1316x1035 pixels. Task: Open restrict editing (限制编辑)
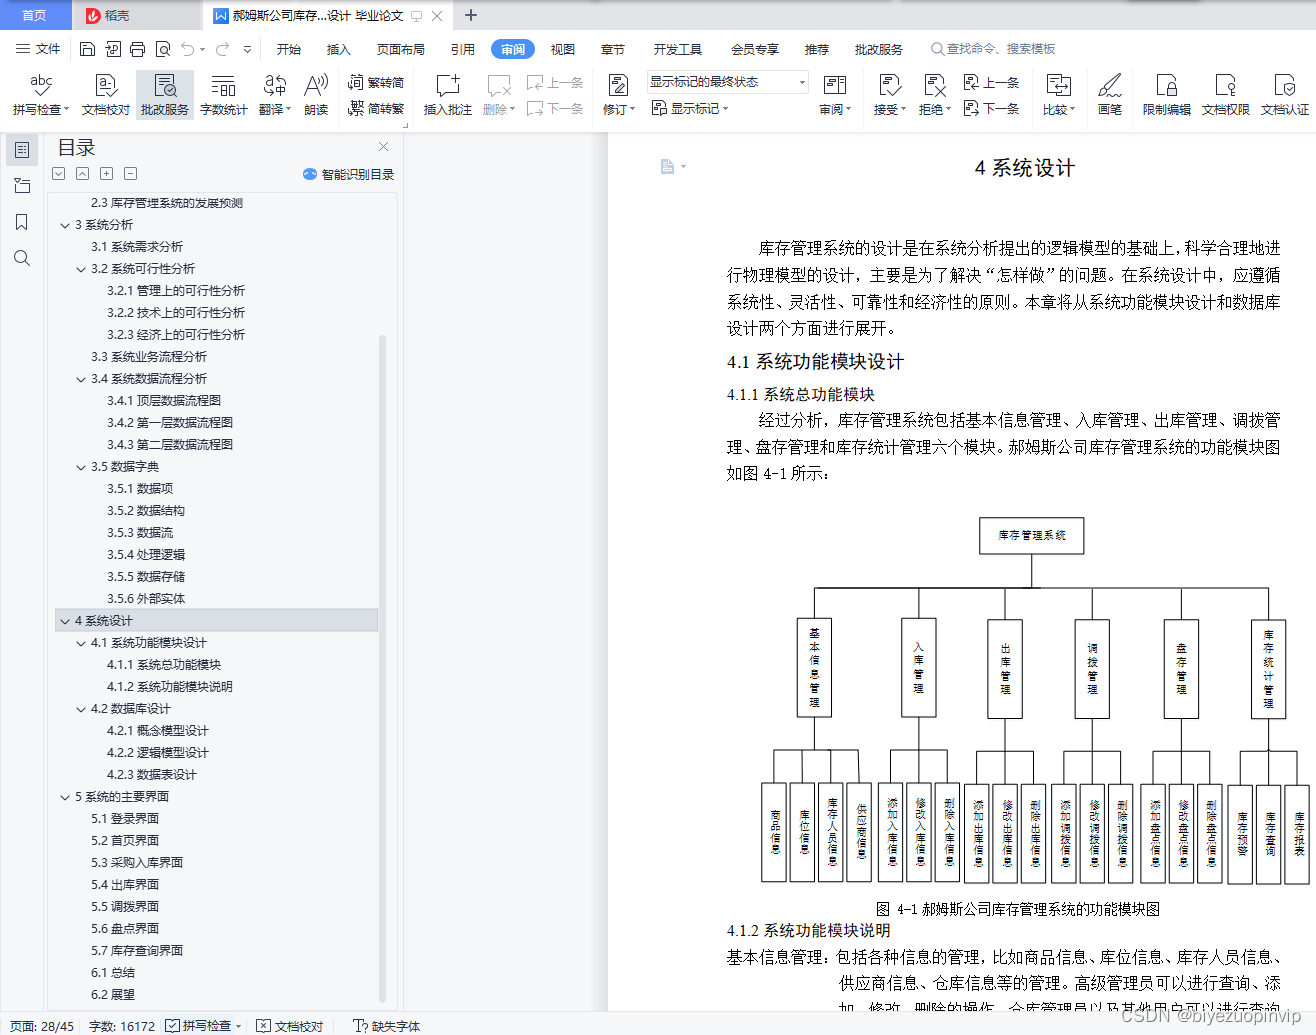tap(1166, 95)
